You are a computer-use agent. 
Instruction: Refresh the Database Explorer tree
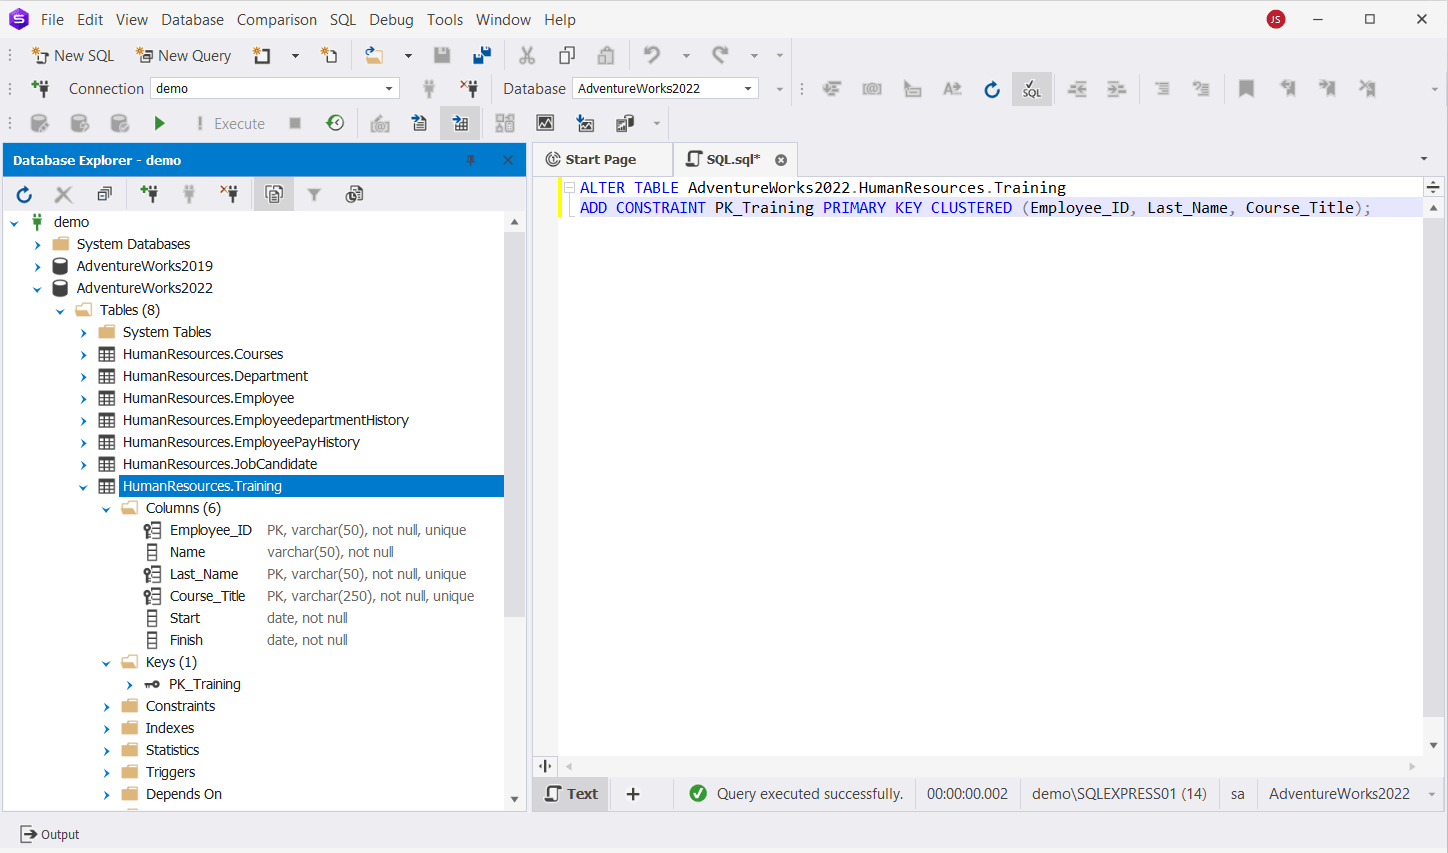(x=23, y=194)
